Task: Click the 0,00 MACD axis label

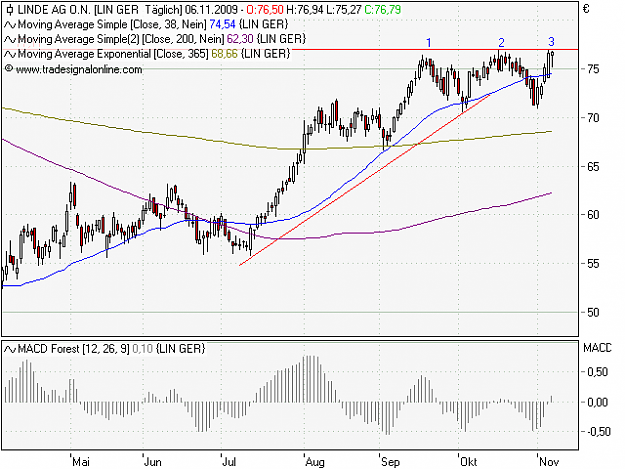Action: [x=597, y=402]
